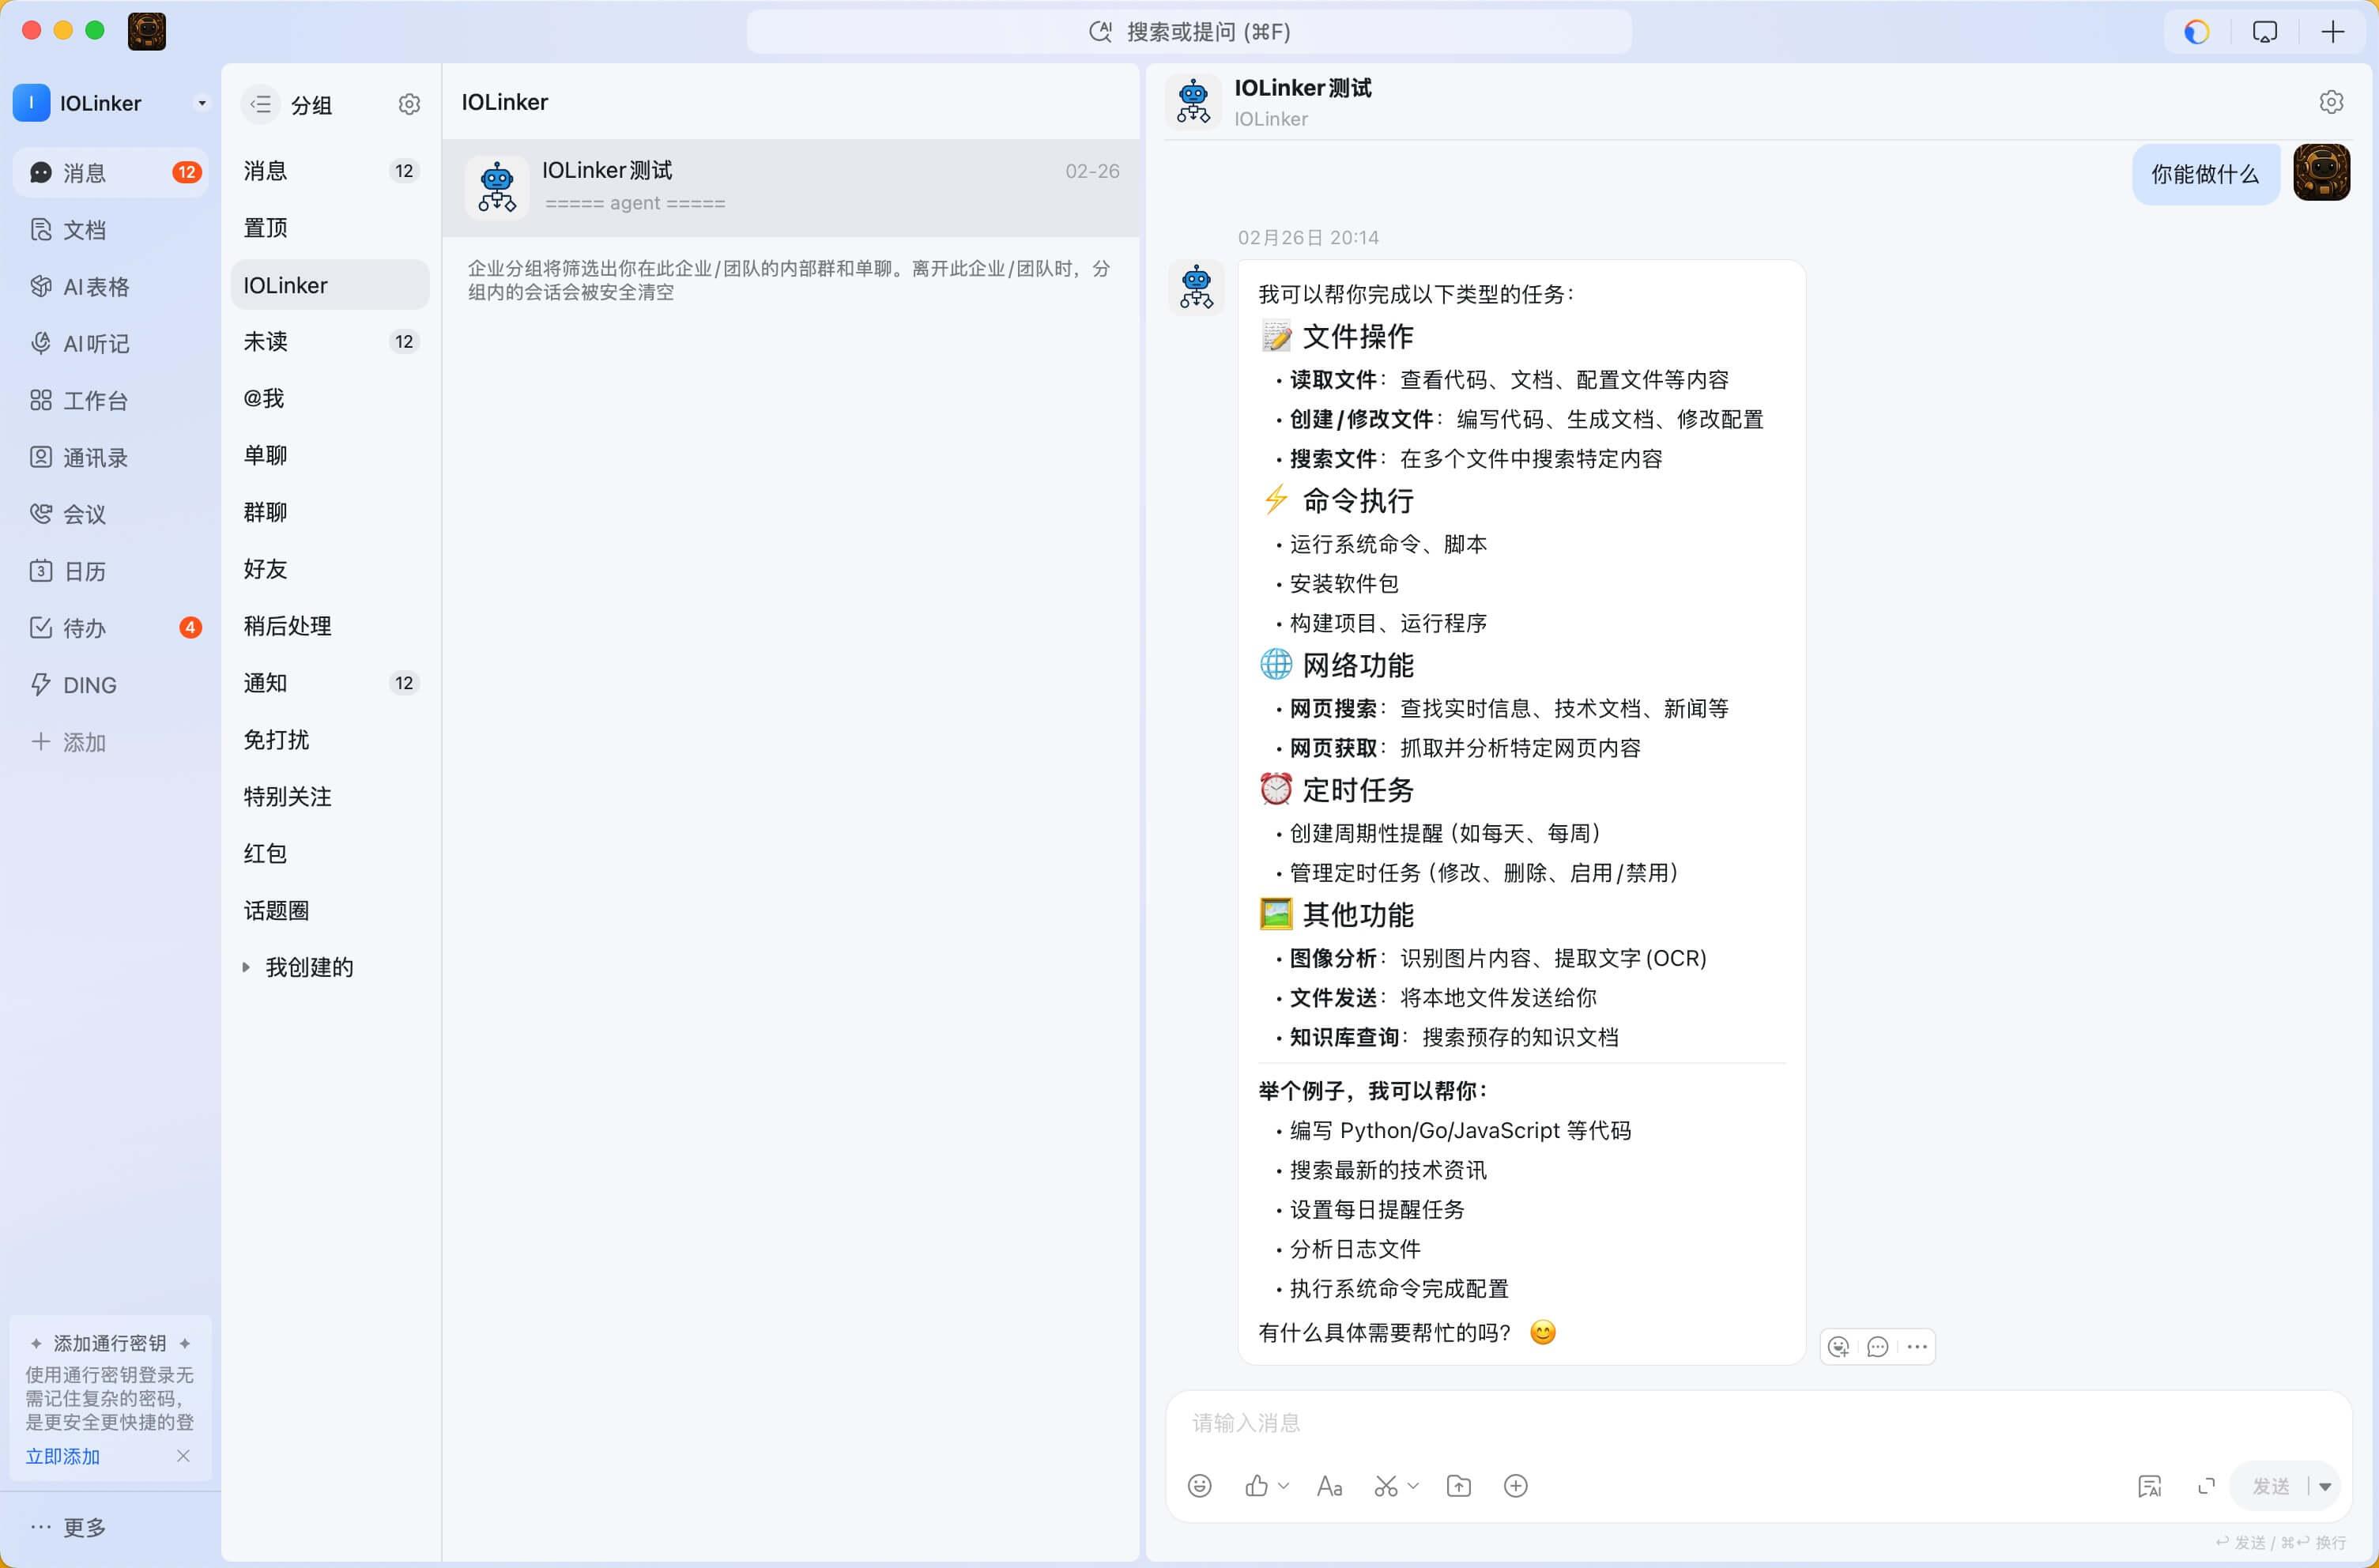Image resolution: width=2379 pixels, height=1568 pixels.
Task: Select the 置顶 pinned group
Action: 330,228
